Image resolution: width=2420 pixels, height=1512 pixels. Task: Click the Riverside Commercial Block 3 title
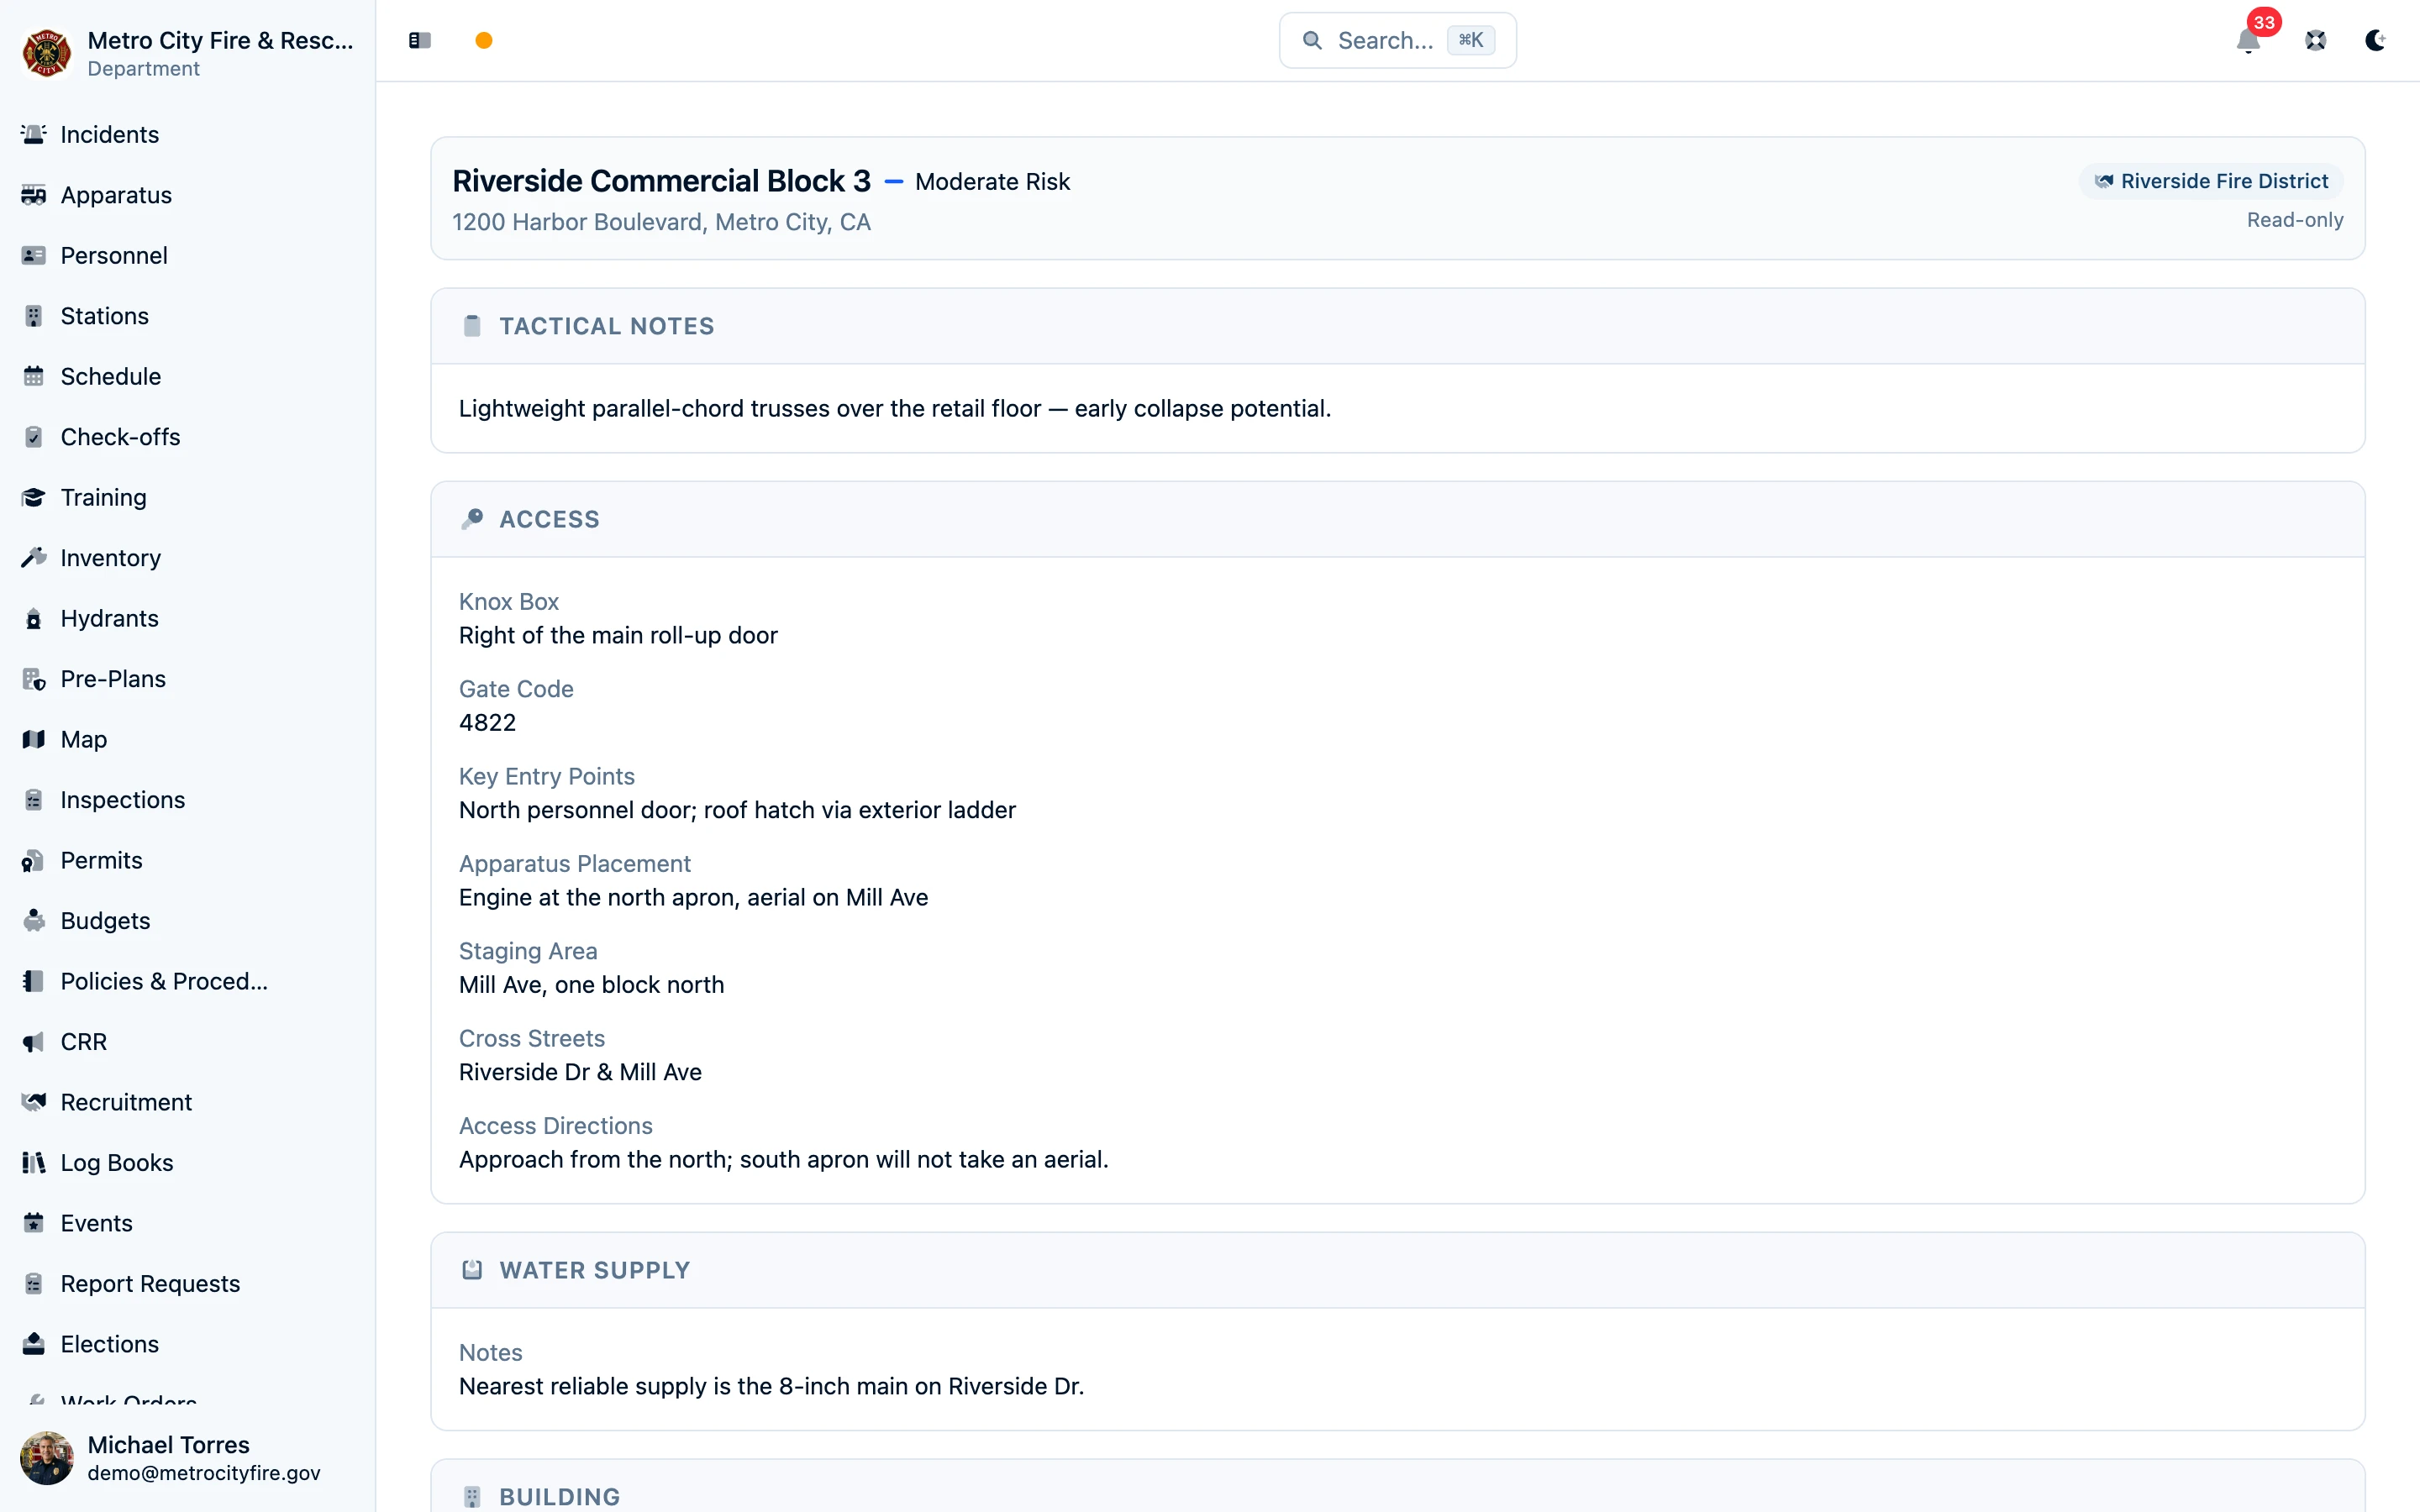click(661, 181)
